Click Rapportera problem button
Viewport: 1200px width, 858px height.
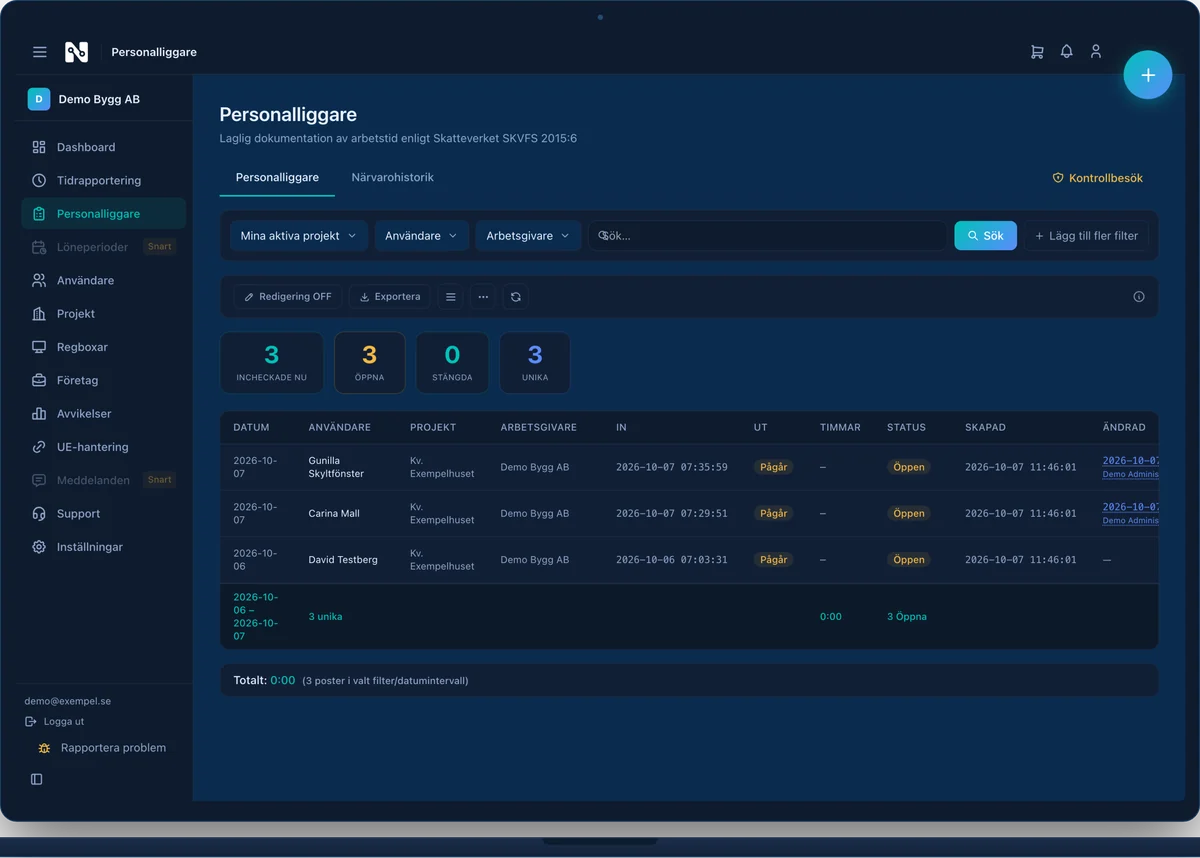(103, 748)
